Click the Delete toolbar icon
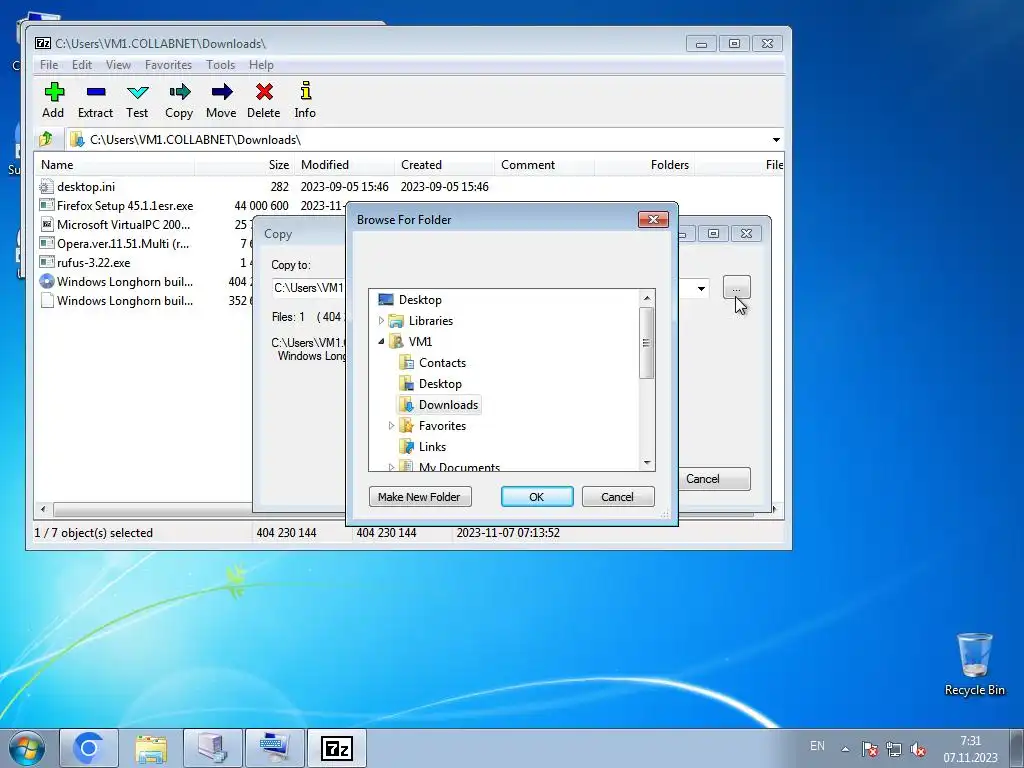Viewport: 1024px width, 768px height. tap(264, 100)
